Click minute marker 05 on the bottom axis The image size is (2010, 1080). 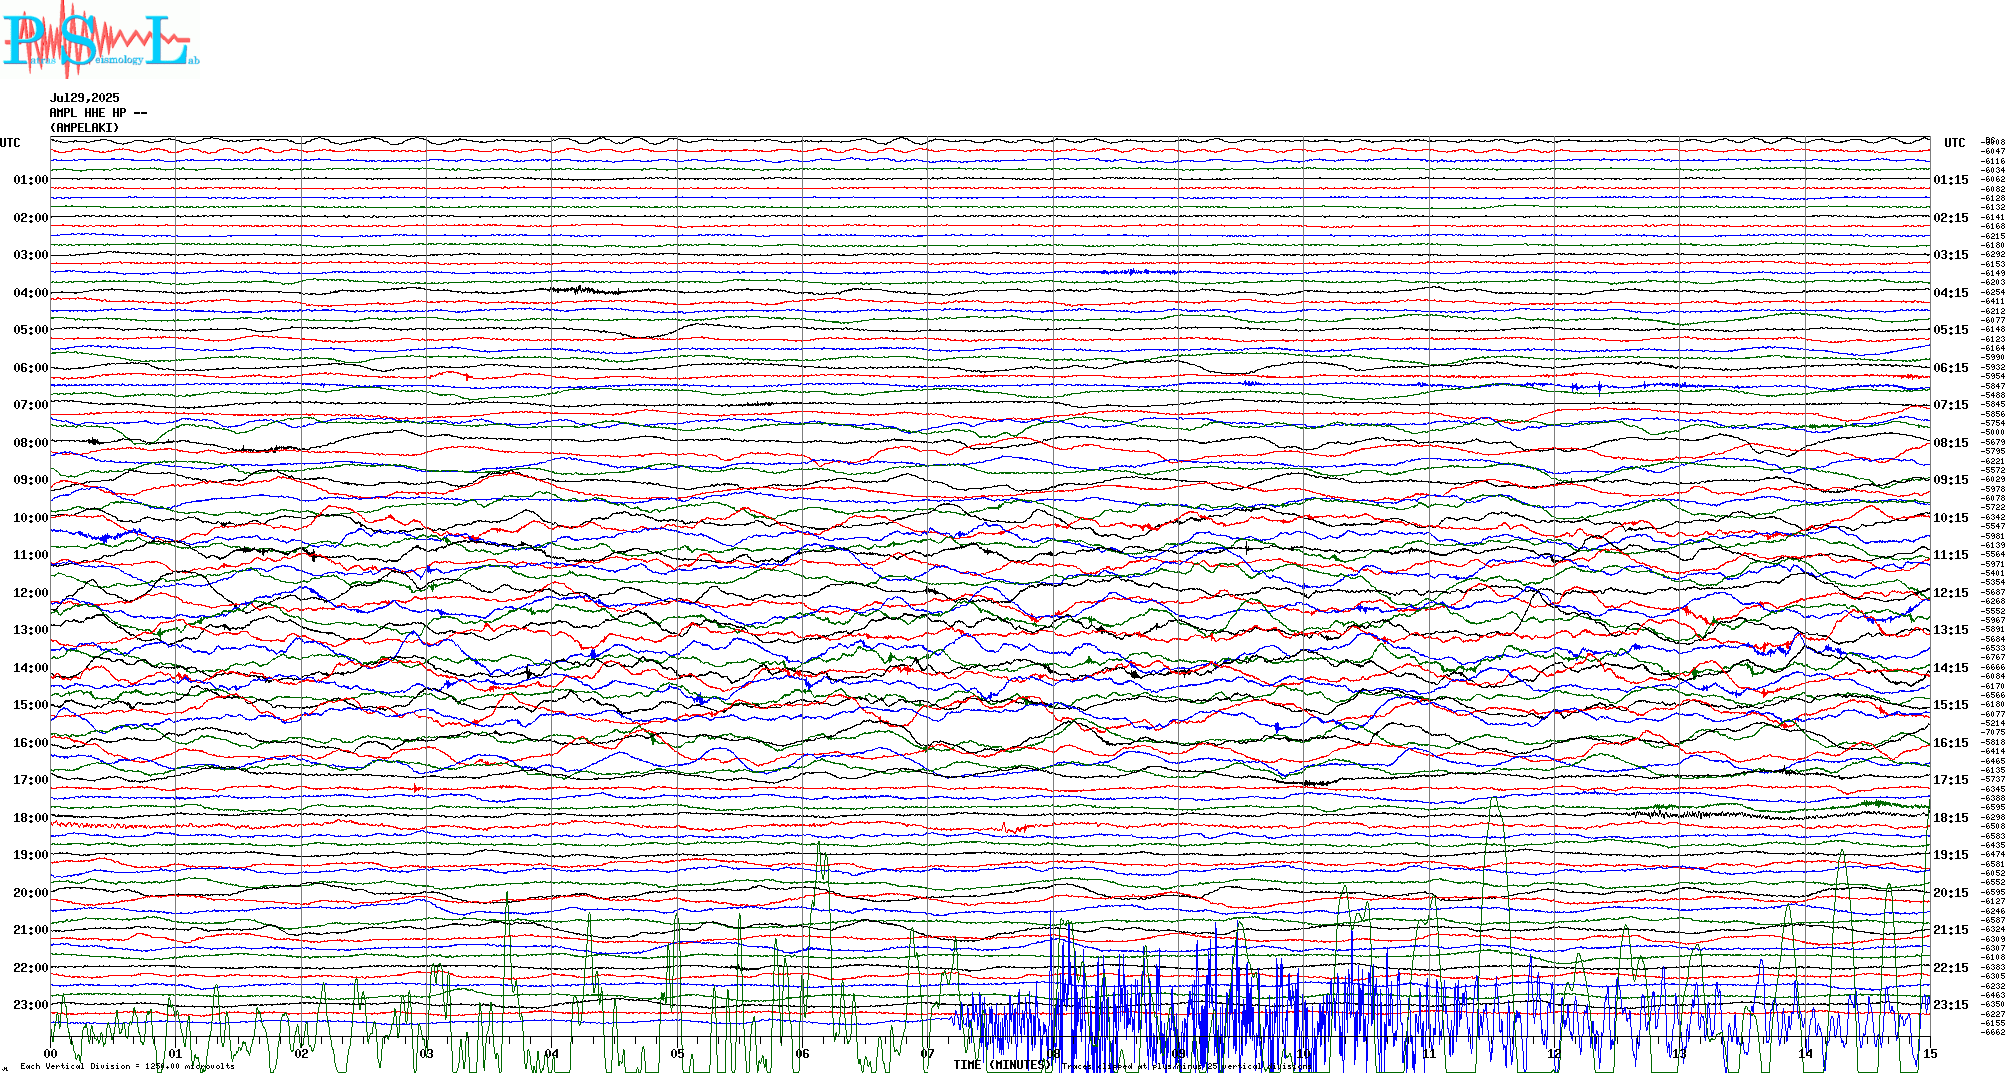[x=677, y=1054]
